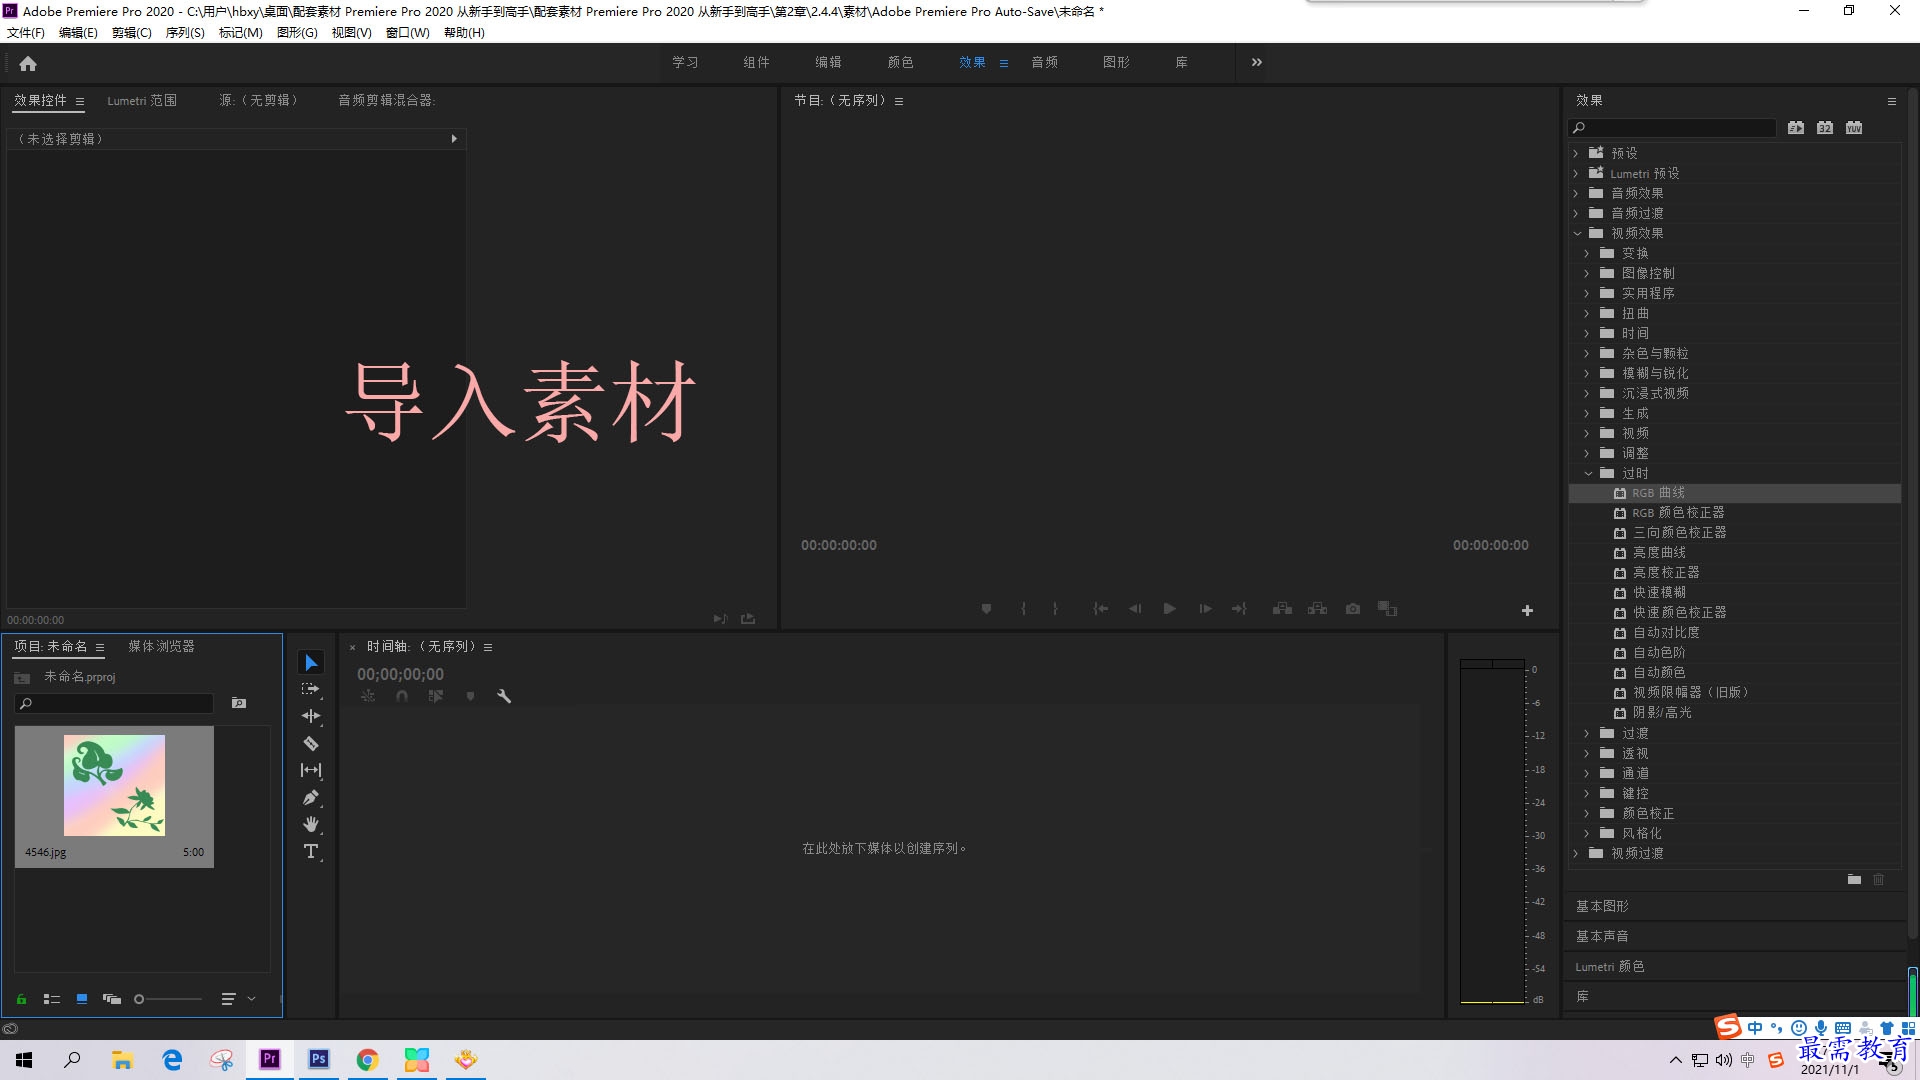This screenshot has height=1080, width=1920.
Task: Switch Project panel to list view
Action: coord(52,999)
